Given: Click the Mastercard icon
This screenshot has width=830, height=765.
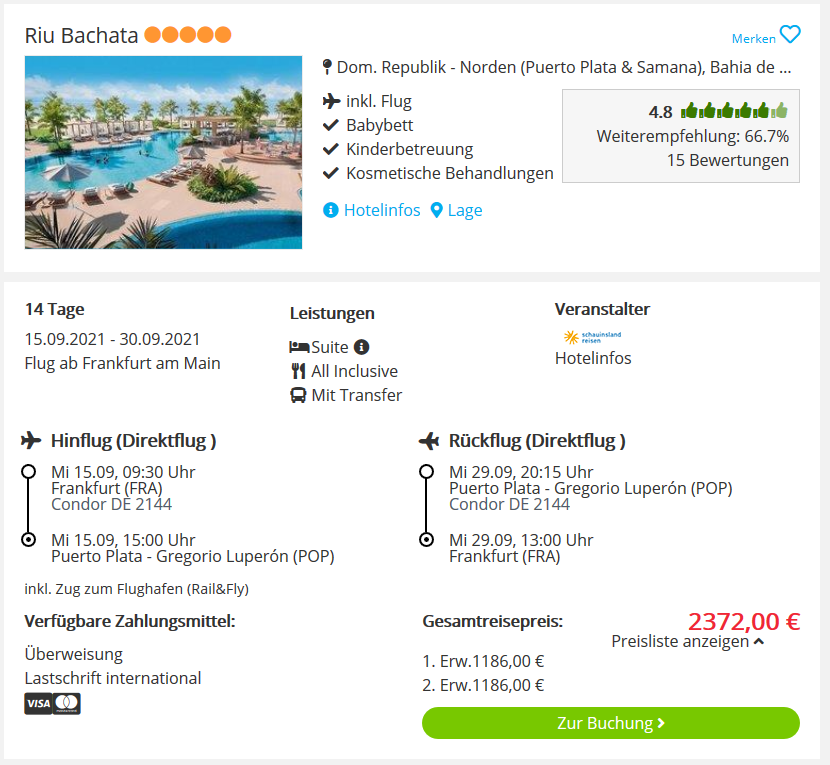Looking at the screenshot, I should click(67, 704).
